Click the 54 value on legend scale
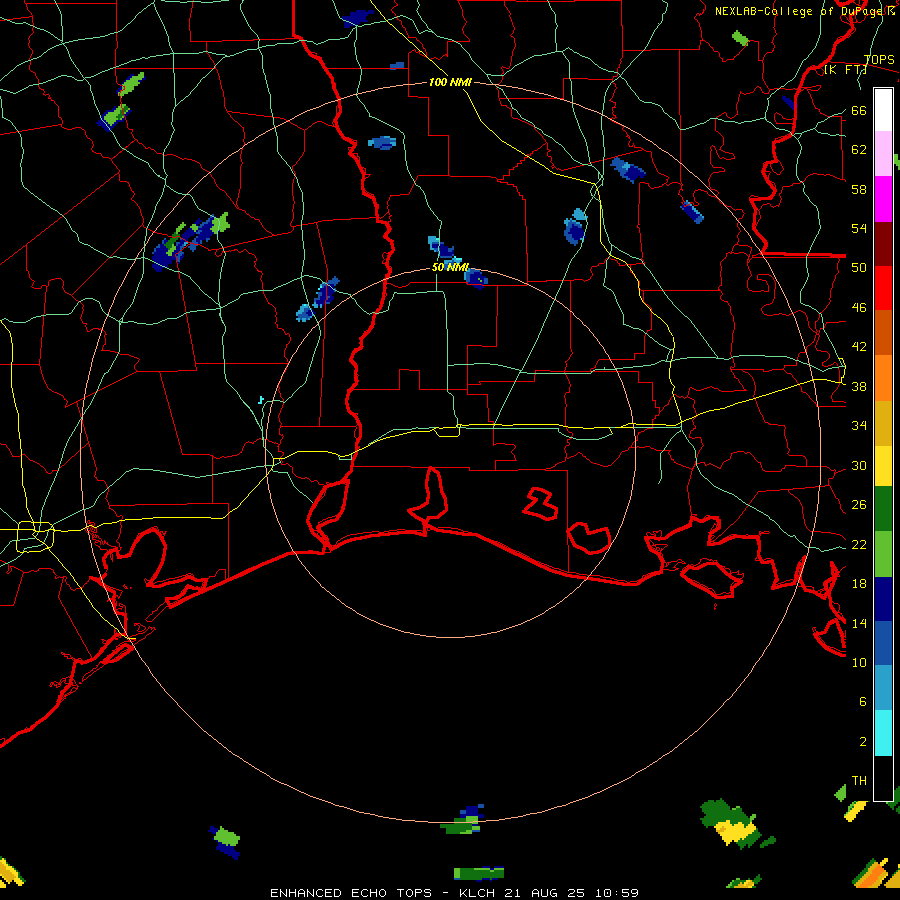Screen dimensions: 900x900 click(859, 228)
